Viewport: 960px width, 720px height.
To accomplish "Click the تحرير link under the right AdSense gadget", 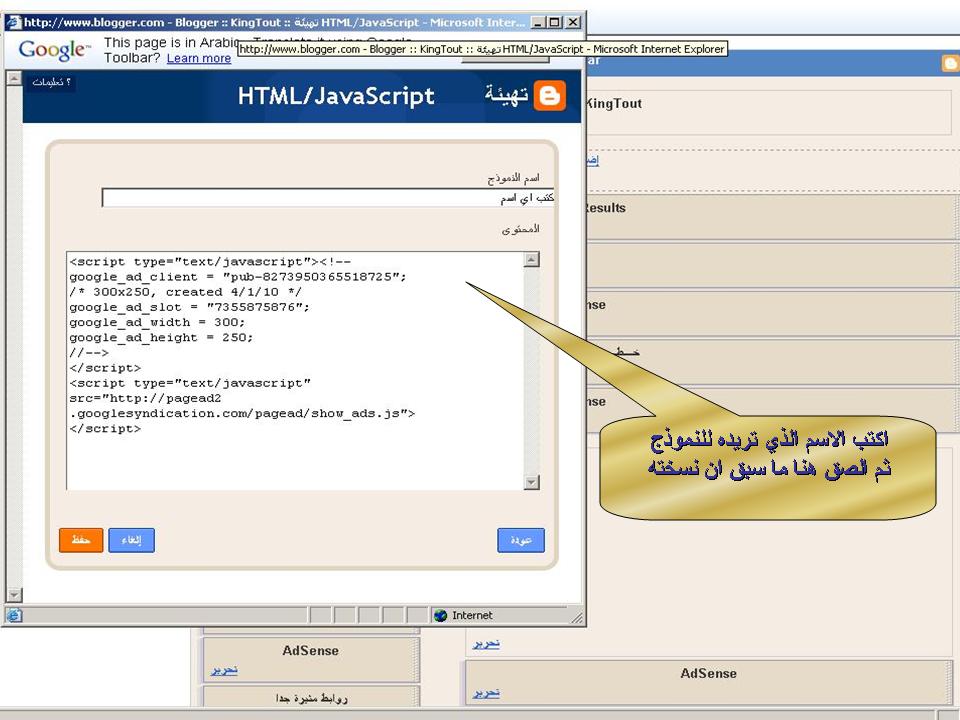I will [x=486, y=692].
